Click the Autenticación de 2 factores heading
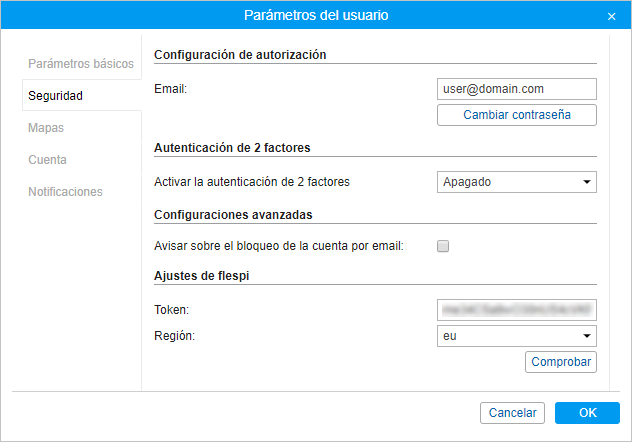The height and width of the screenshot is (442, 632). pyautogui.click(x=232, y=147)
